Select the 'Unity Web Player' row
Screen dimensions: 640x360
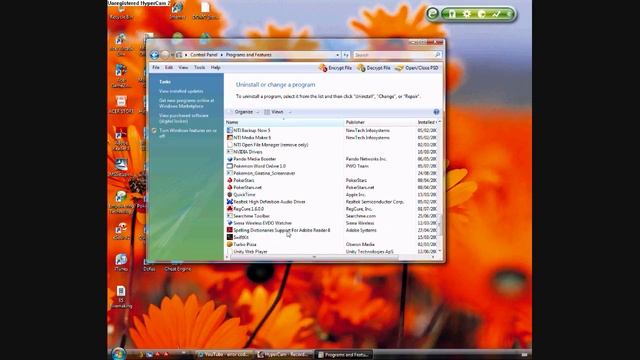(331, 251)
